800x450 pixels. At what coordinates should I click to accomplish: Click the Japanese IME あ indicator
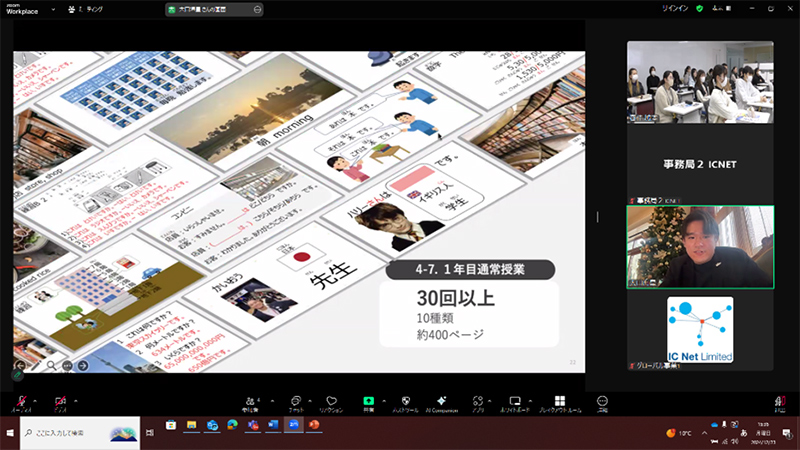point(744,433)
